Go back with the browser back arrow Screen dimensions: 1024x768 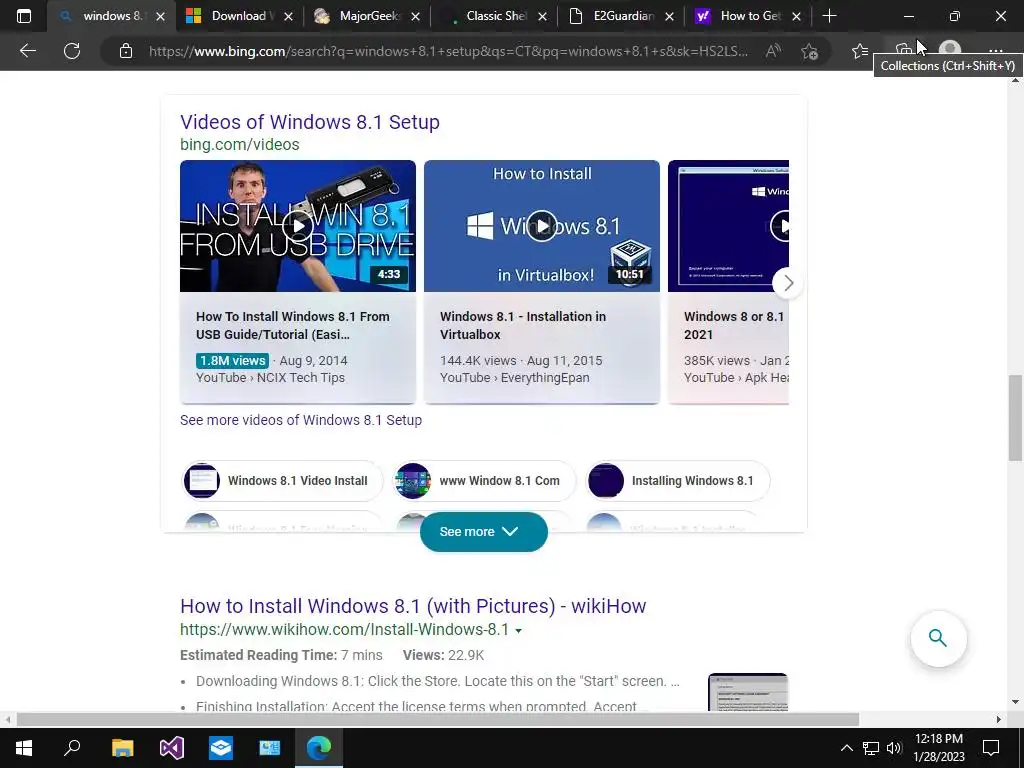point(27,50)
